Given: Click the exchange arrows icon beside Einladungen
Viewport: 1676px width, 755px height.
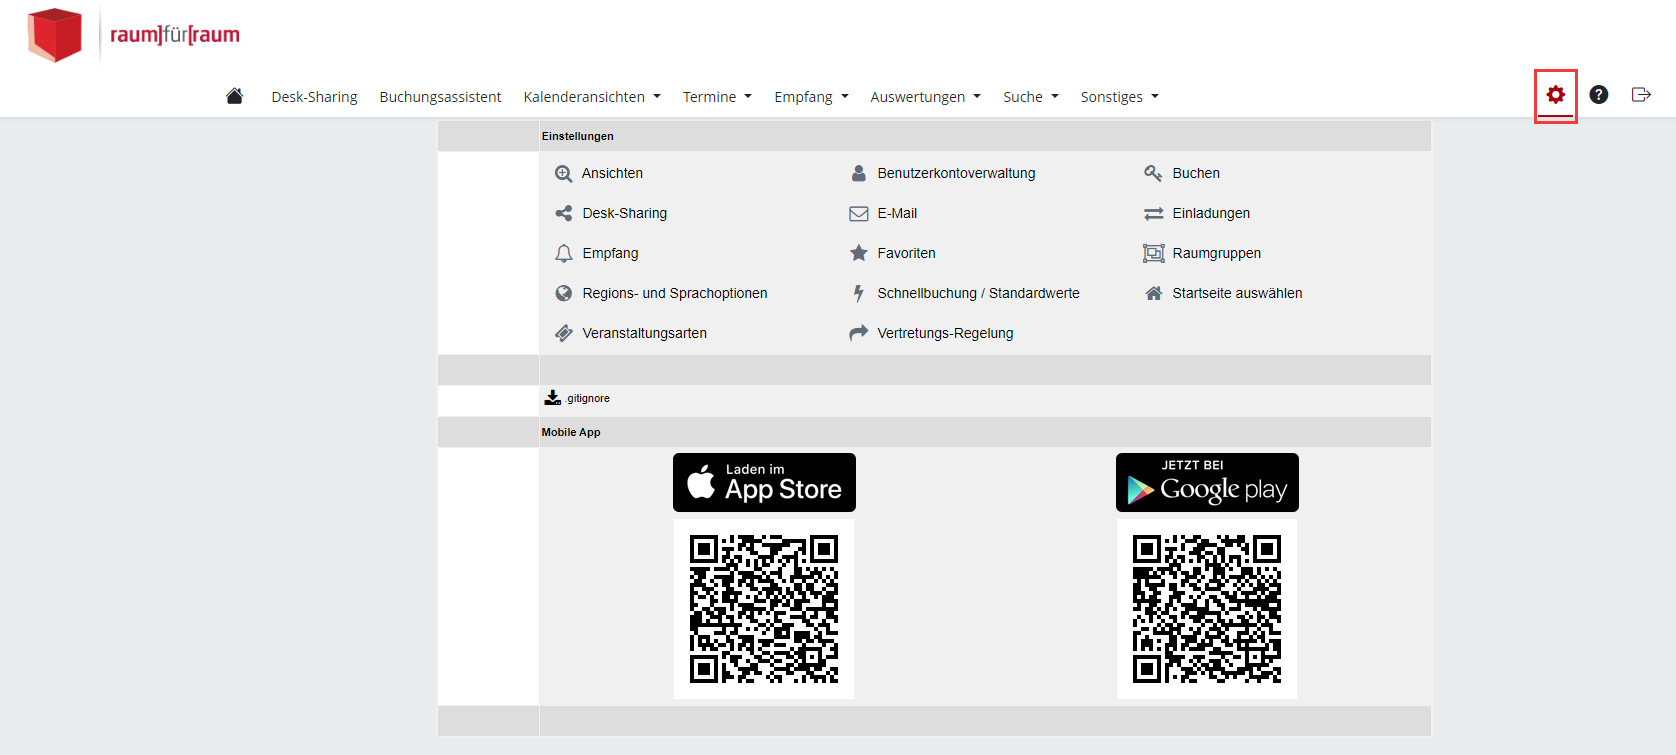Looking at the screenshot, I should point(1154,214).
